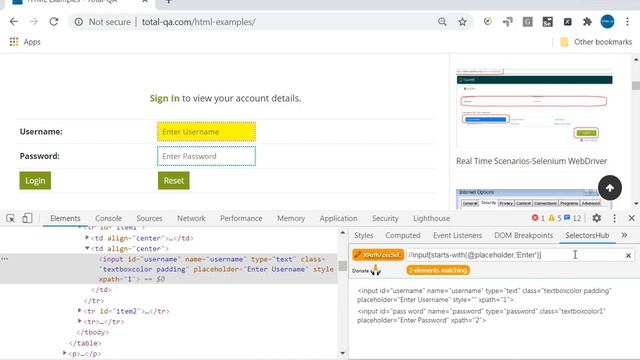
Task: Select the closing tbody tag line
Action: 93,332
